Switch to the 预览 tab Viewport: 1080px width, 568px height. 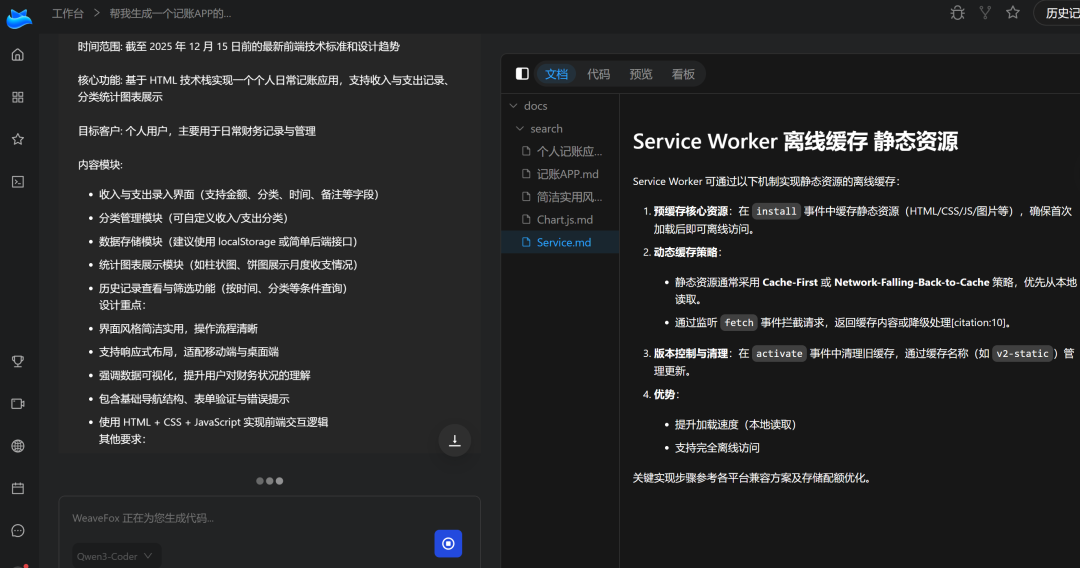point(641,74)
